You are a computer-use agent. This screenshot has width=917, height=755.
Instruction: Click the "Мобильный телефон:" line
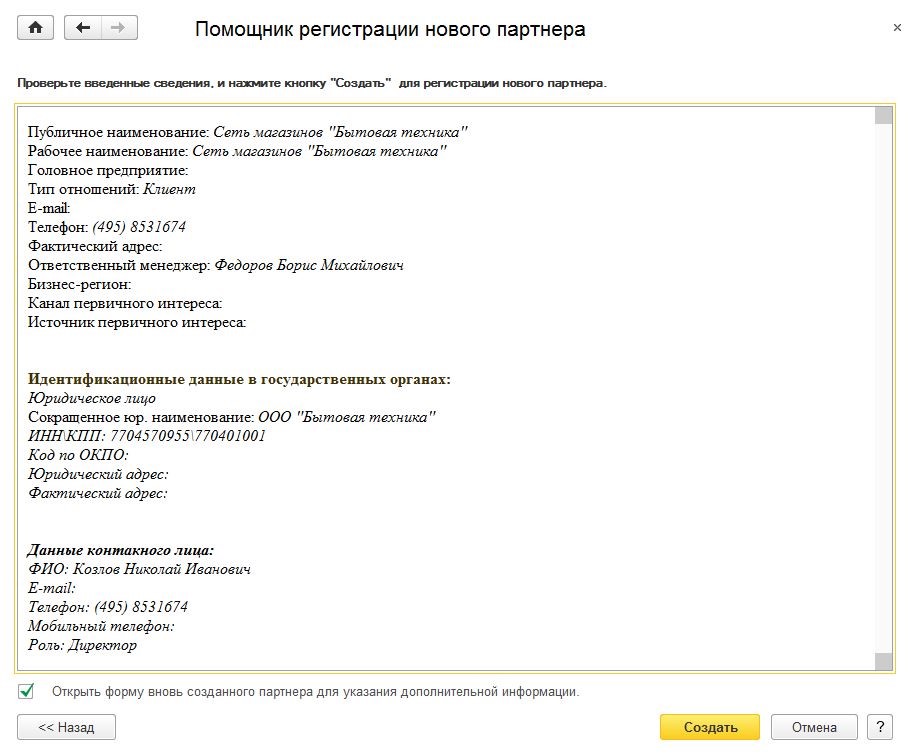click(x=101, y=626)
